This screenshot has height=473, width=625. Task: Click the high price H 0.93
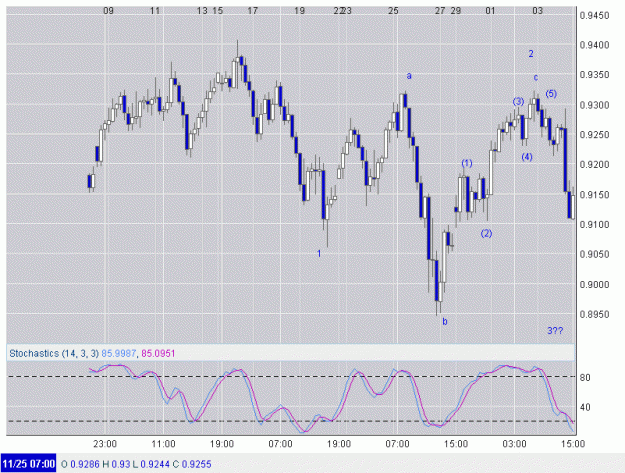click(116, 464)
